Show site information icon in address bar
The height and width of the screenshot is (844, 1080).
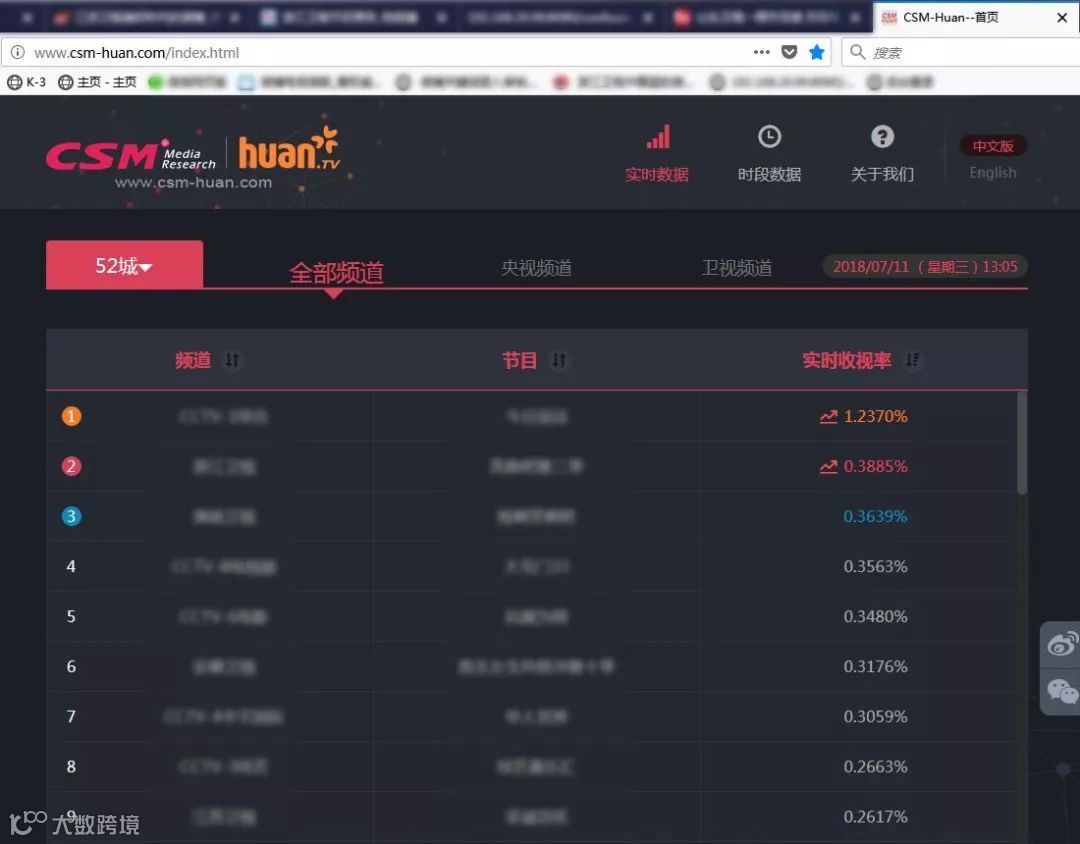point(18,52)
